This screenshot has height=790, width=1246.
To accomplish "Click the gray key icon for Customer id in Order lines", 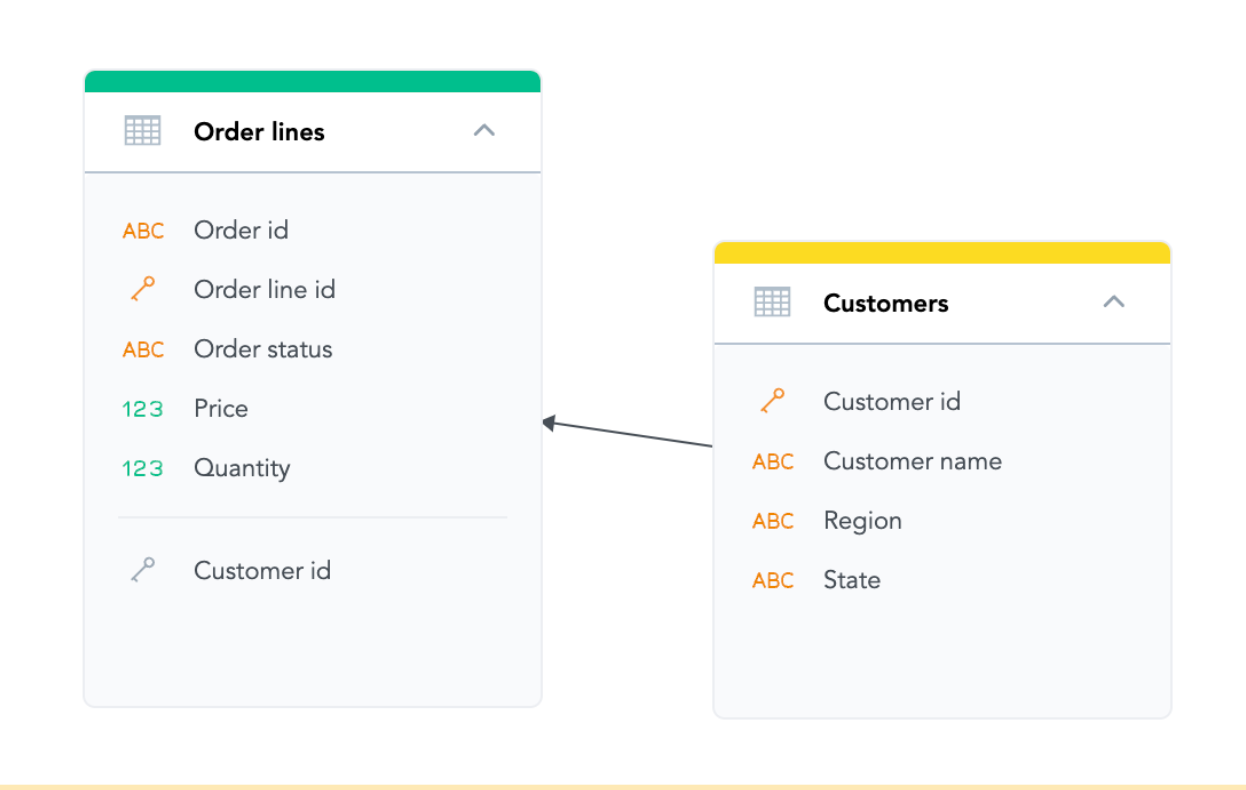I will 143,569.
